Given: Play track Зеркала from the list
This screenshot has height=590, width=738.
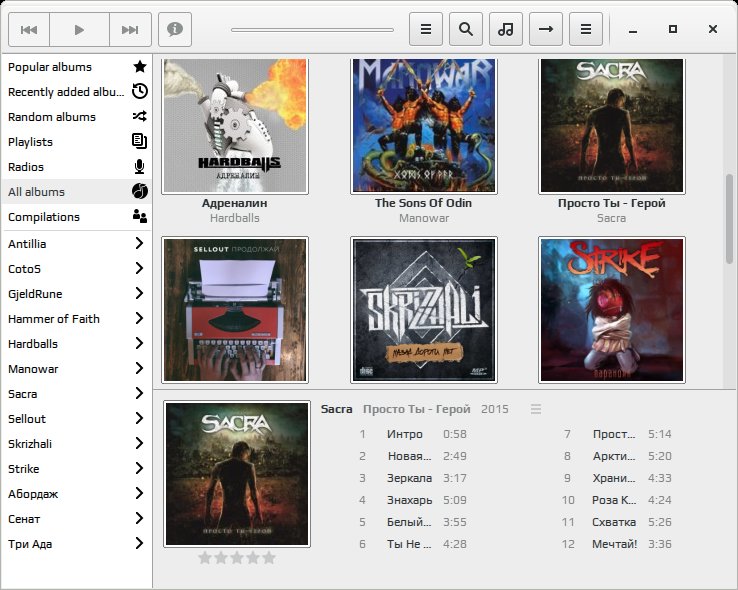Looking at the screenshot, I should click(409, 478).
